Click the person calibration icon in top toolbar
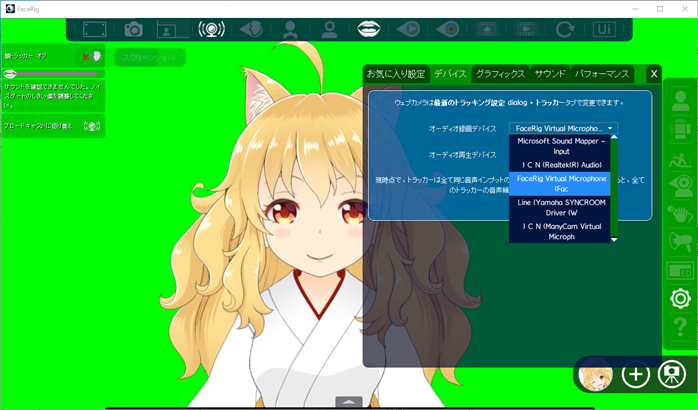 pos(290,29)
